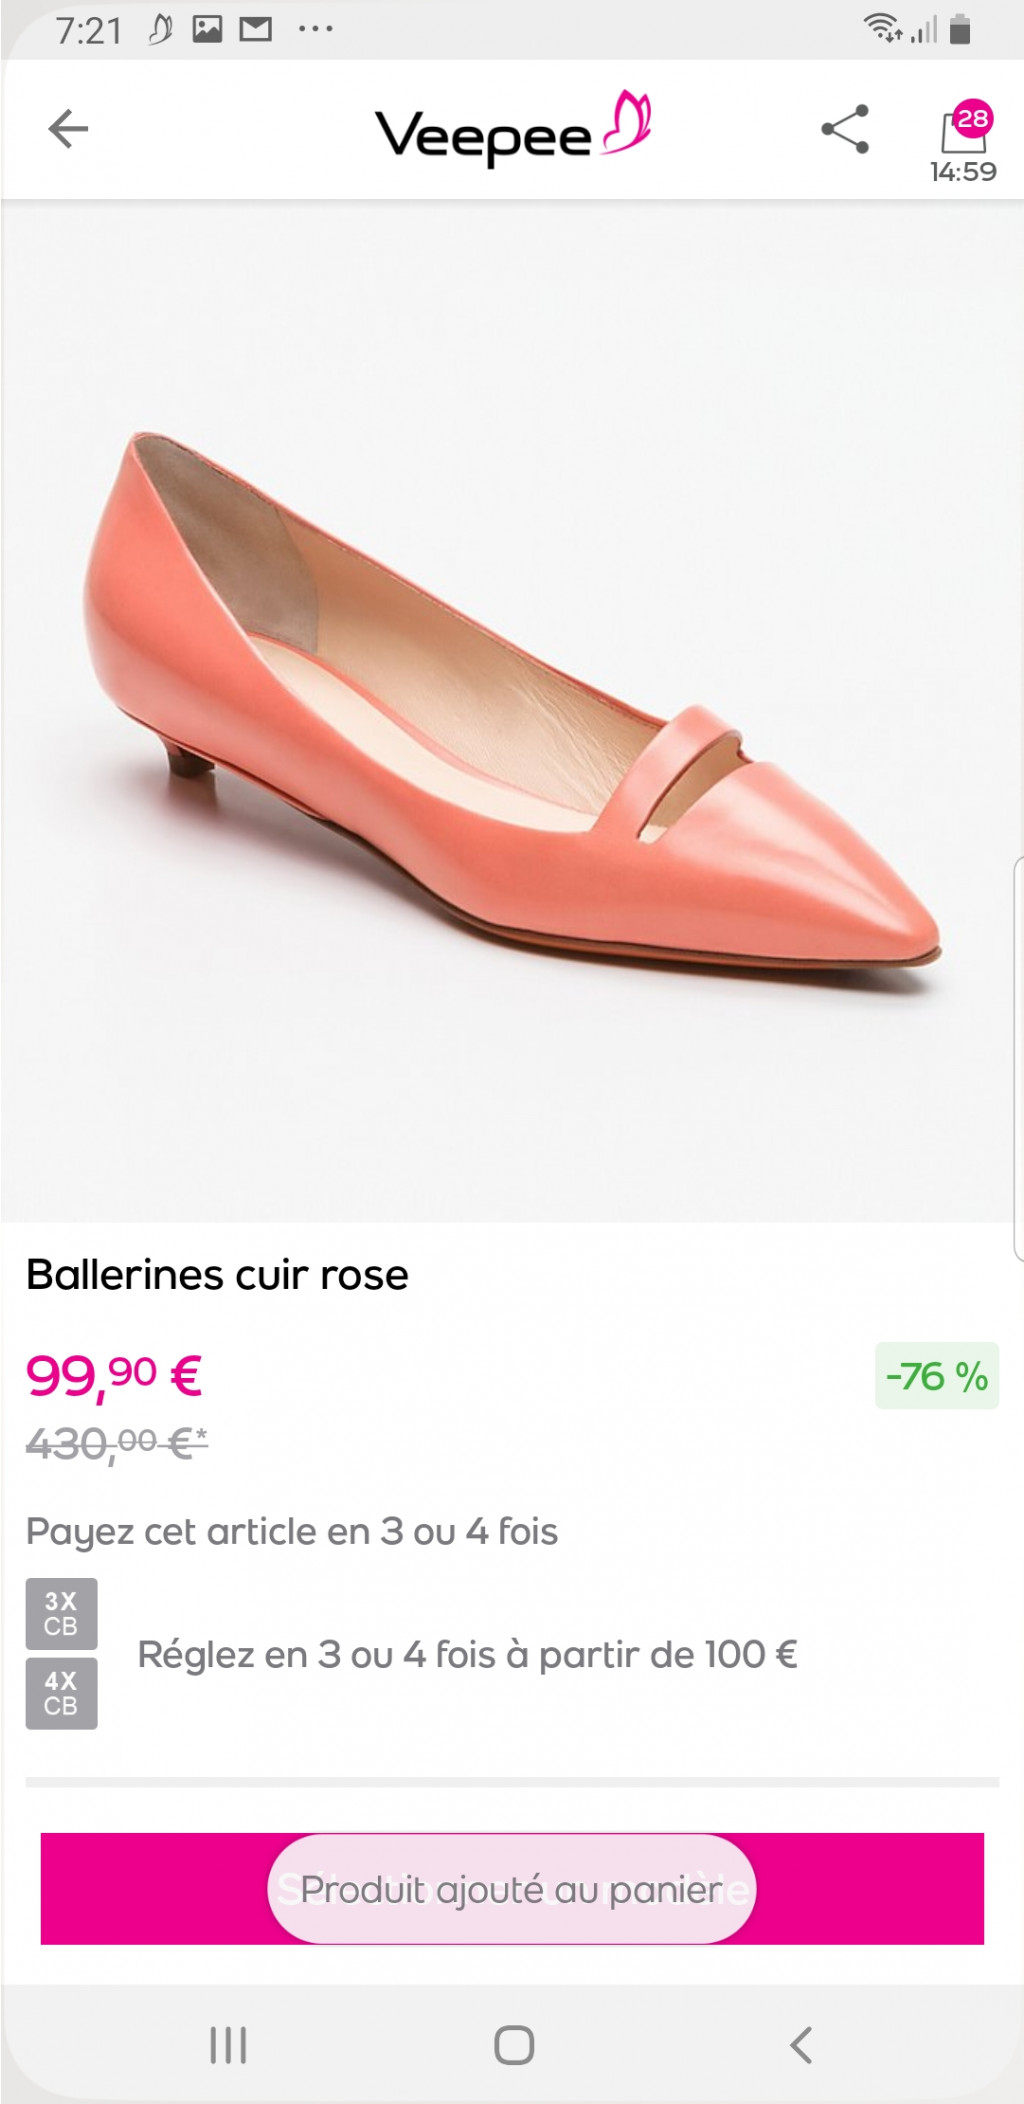Tap the crossed-out 430,00 € price
This screenshot has height=2104, width=1024.
click(x=116, y=1443)
